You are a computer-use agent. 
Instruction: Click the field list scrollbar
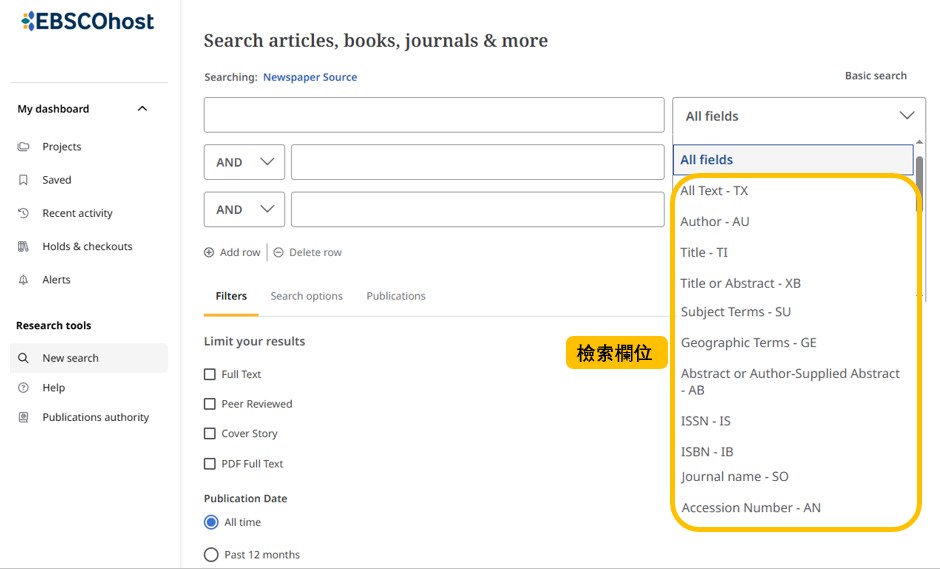coord(919,179)
